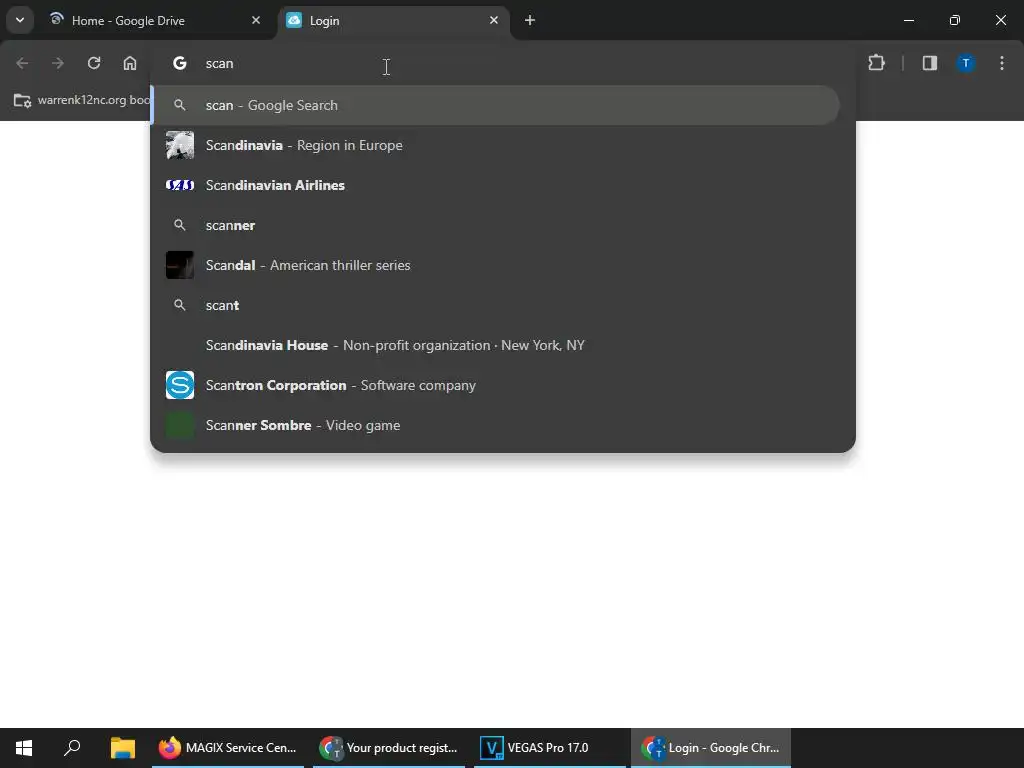
Task: Go forward with the forward arrow
Action: pyautogui.click(x=58, y=63)
